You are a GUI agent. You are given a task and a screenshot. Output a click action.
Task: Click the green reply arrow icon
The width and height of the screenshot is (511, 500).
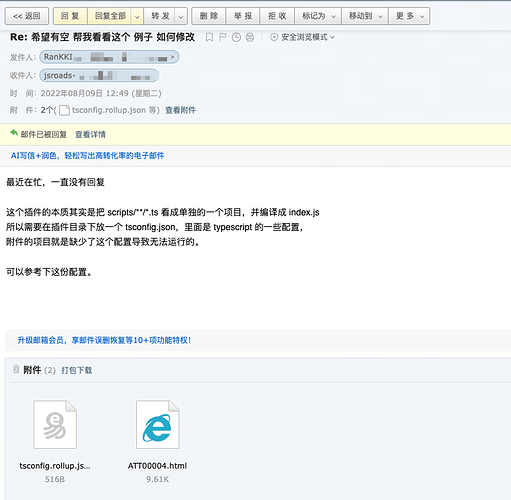click(x=14, y=133)
